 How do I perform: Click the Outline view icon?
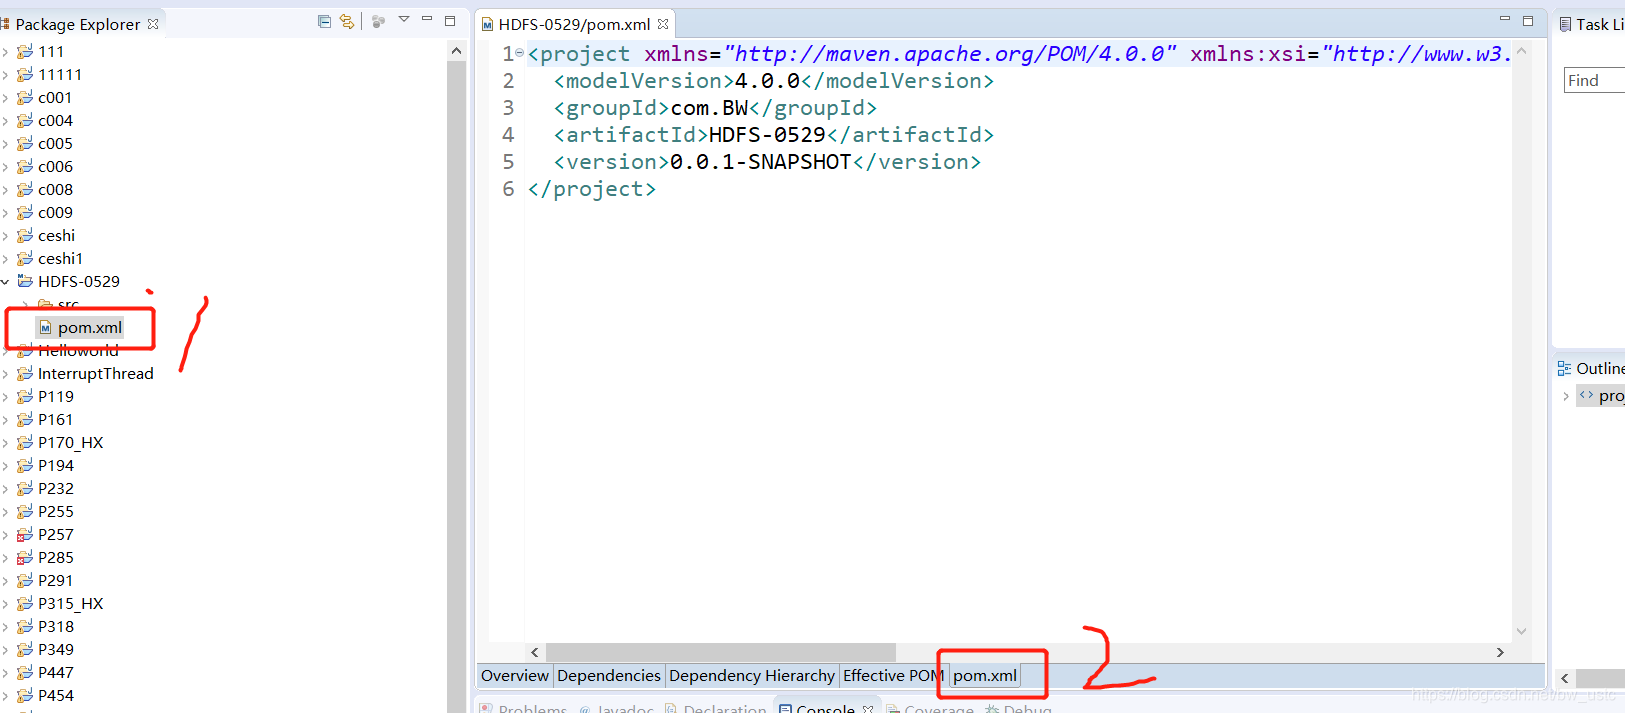pyautogui.click(x=1564, y=368)
